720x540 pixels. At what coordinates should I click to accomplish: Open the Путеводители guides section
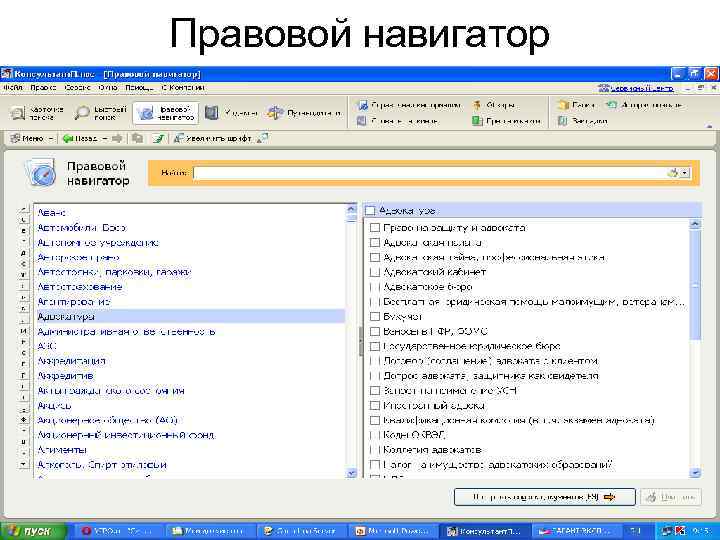305,113
